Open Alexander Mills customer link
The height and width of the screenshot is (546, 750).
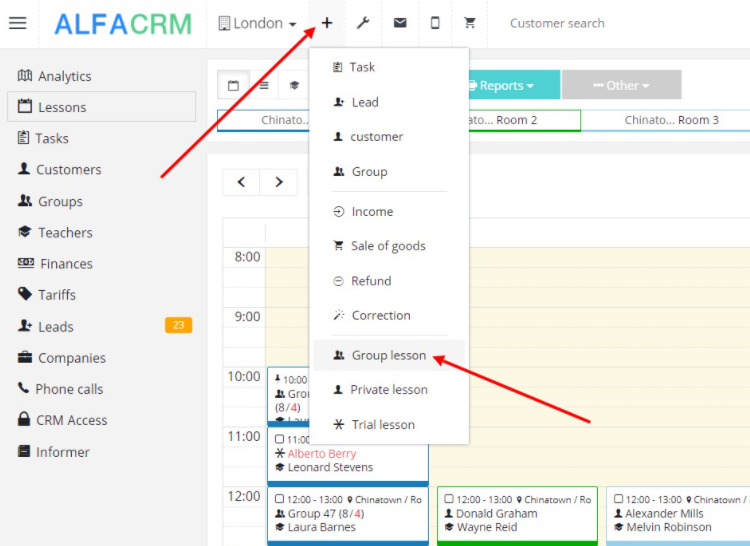(664, 513)
